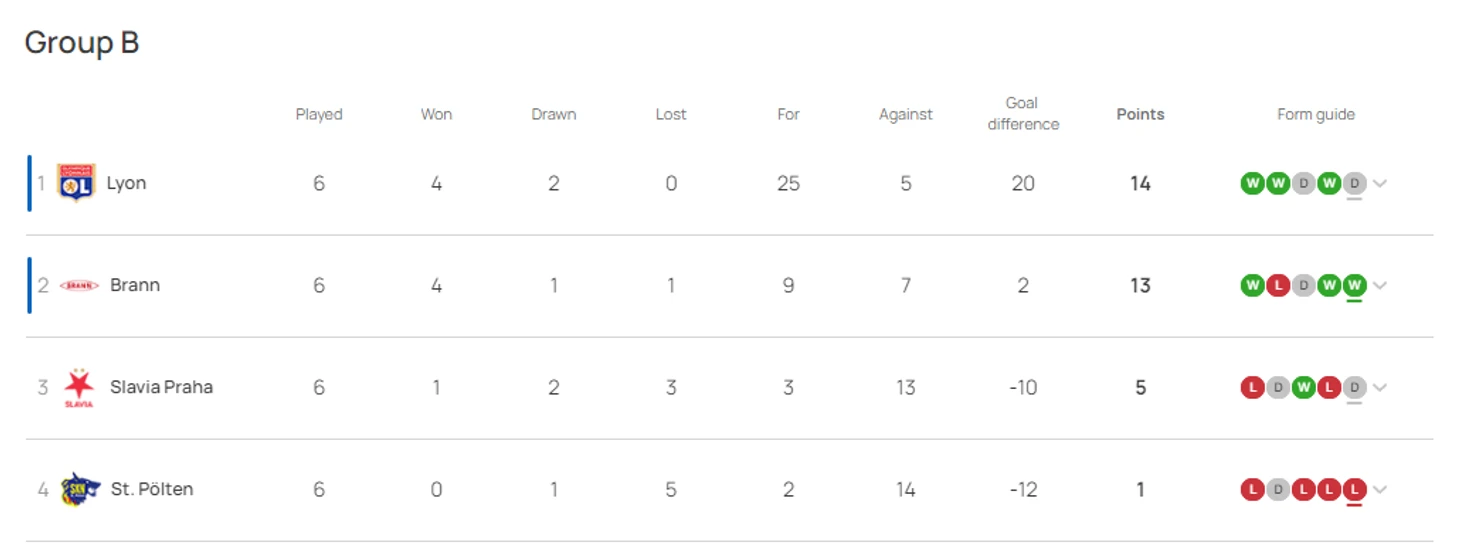The width and height of the screenshot is (1460, 544).
Task: Expand St. Pölten's form guide chevron
Action: click(1380, 489)
